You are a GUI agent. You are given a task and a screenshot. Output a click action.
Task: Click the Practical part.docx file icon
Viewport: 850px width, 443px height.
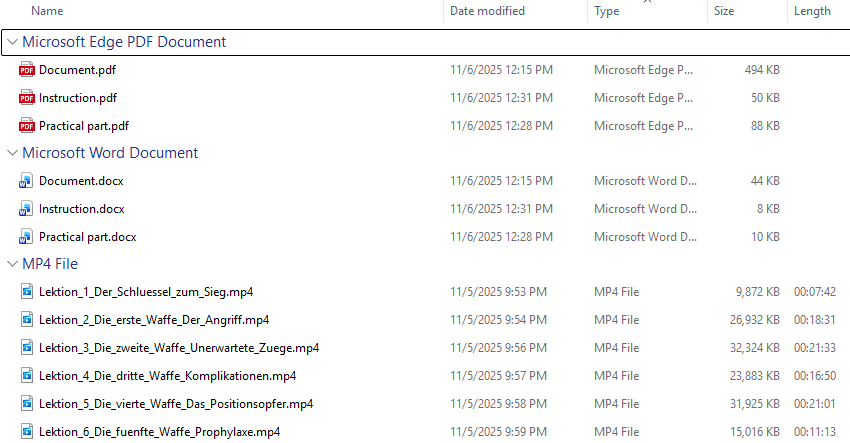[x=26, y=237]
